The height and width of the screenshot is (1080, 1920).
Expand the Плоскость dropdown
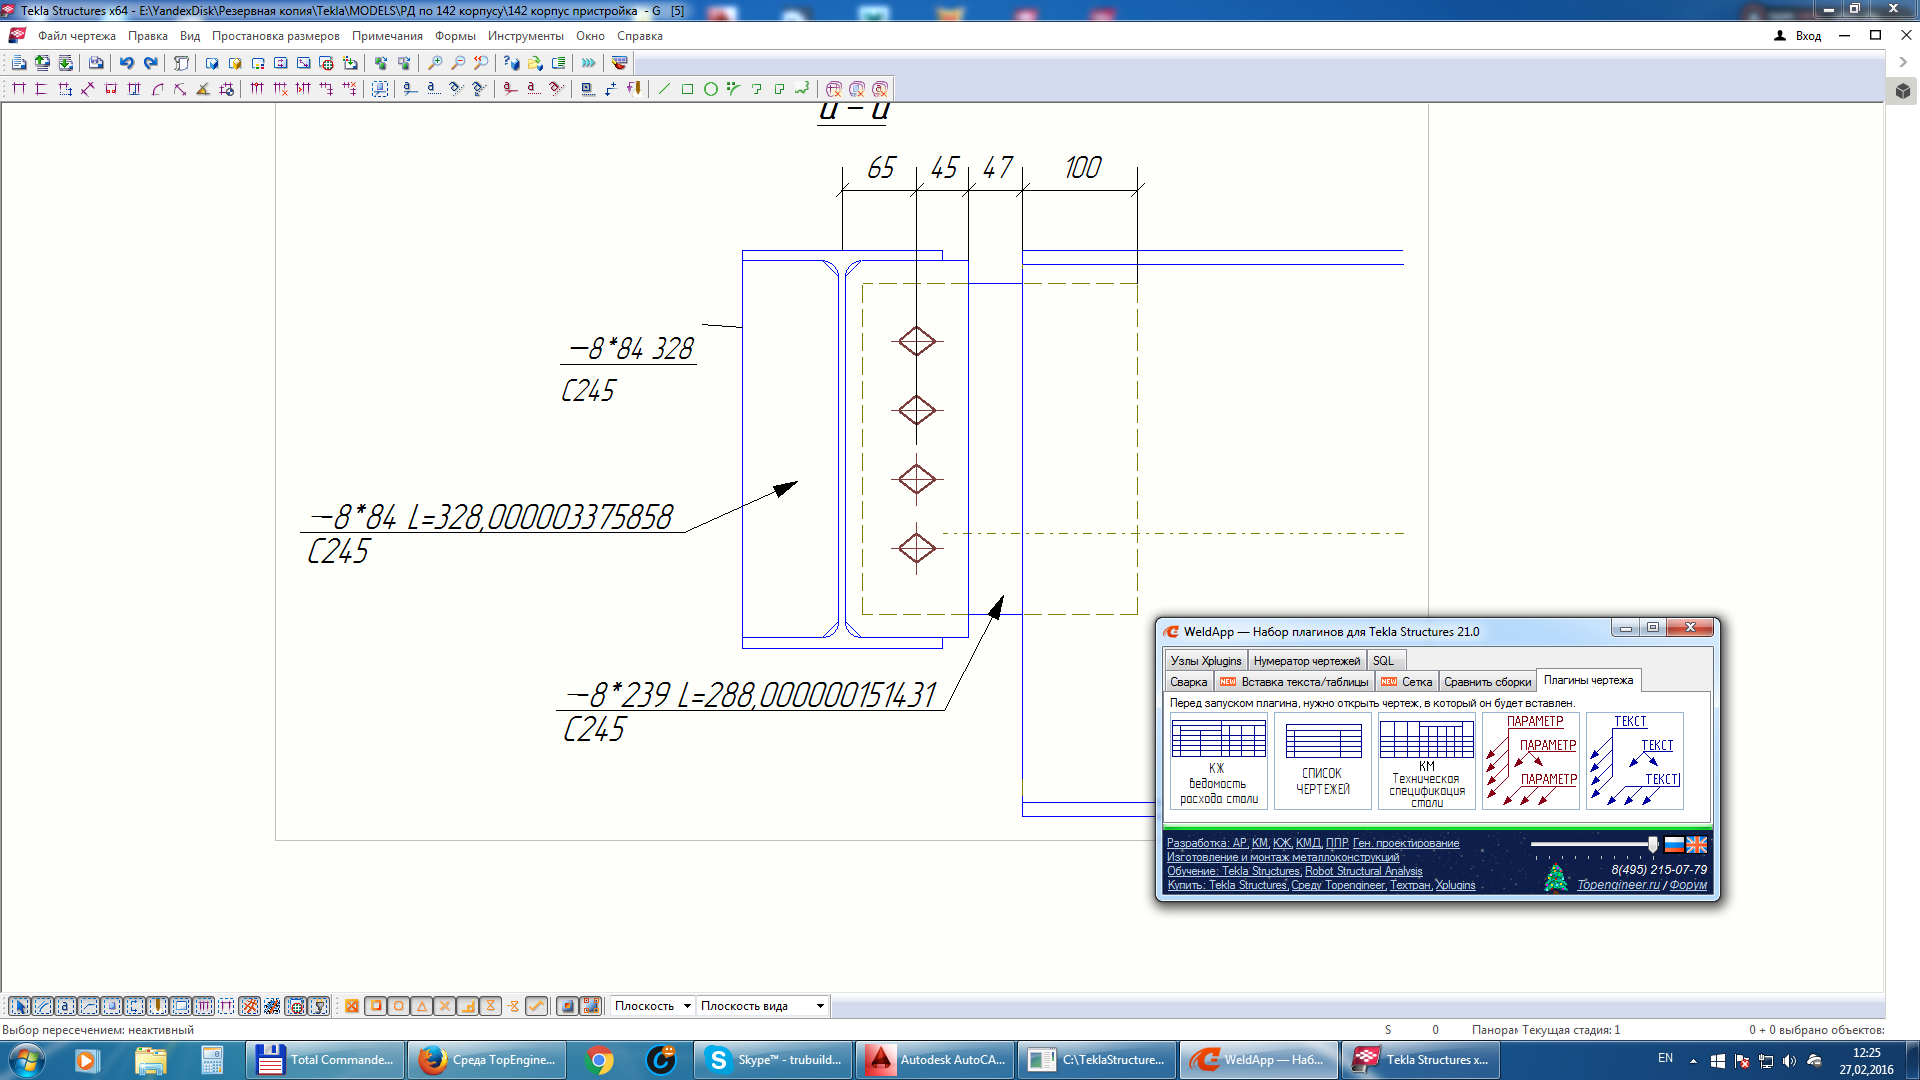click(687, 1006)
